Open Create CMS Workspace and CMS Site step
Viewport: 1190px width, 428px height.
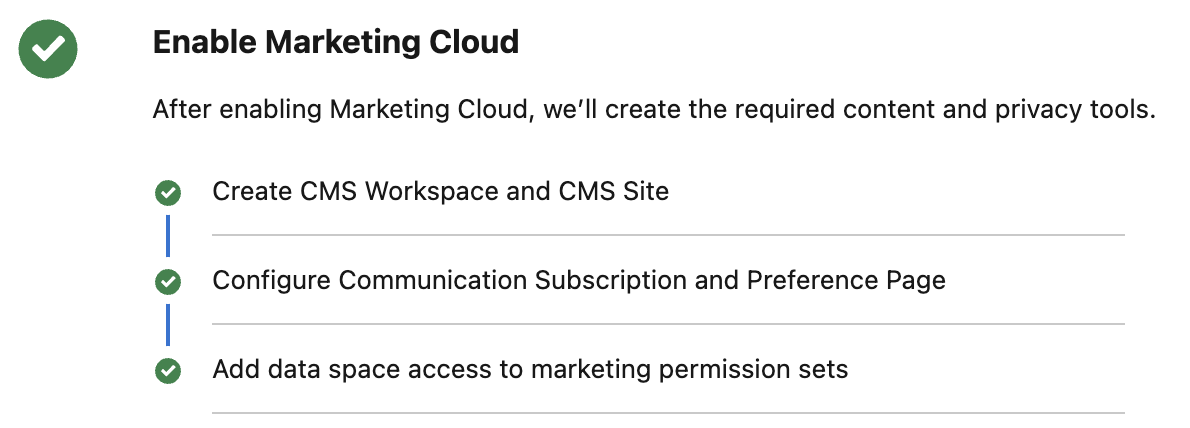tap(440, 191)
